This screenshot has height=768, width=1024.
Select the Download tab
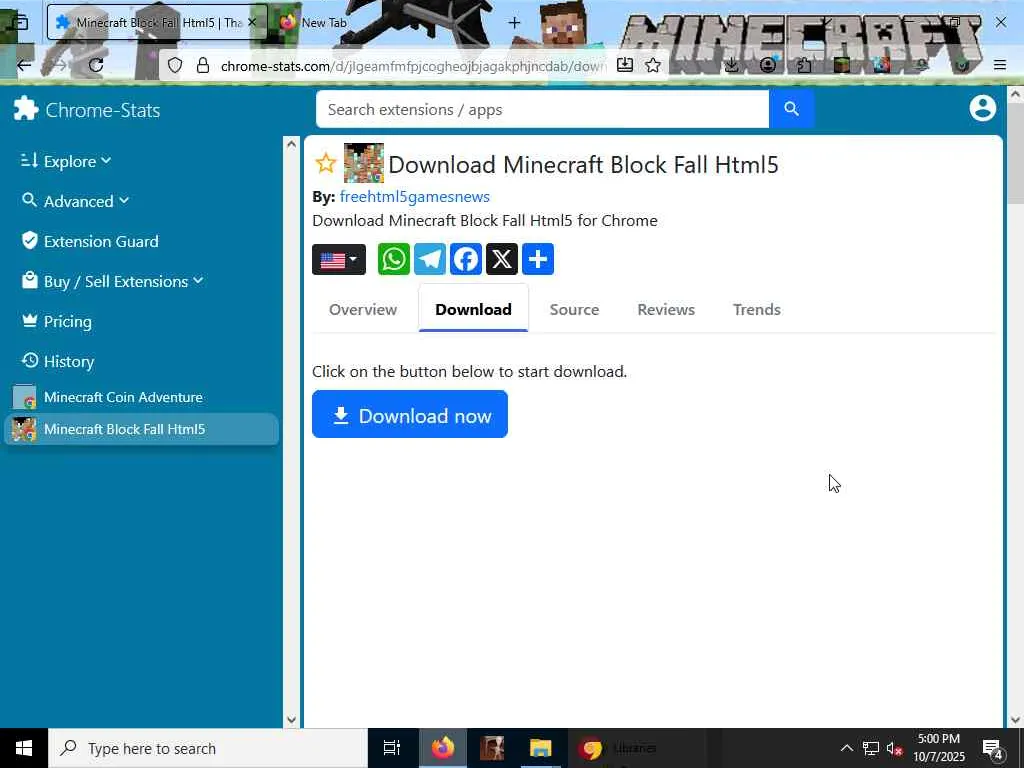(x=473, y=310)
